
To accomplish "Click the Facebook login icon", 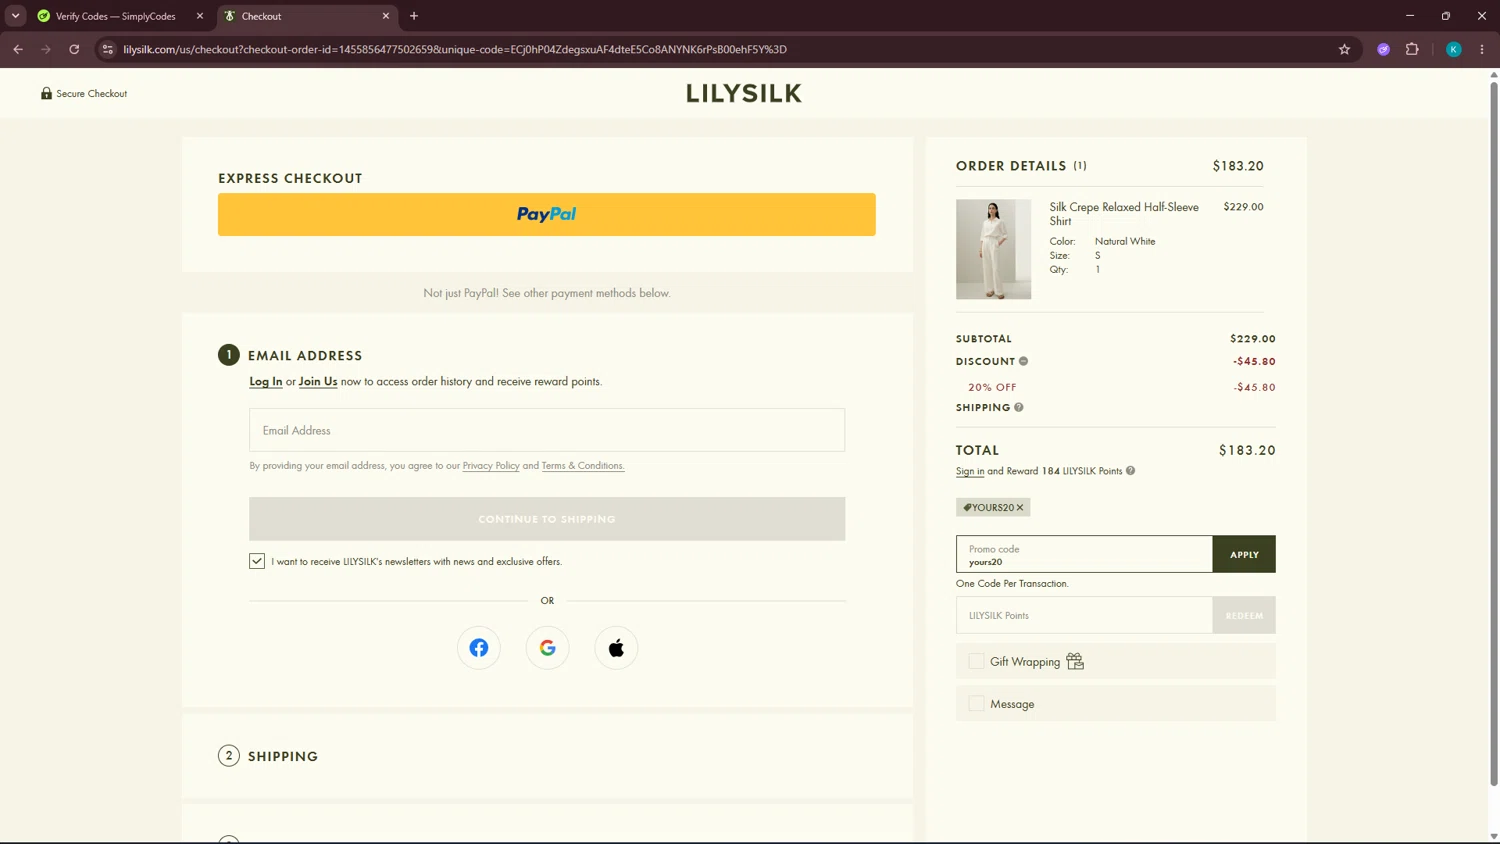I will 479,648.
